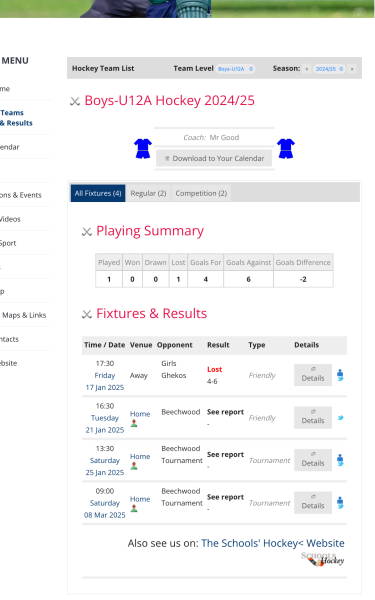Screen dimensions: 375x600
Task: Open Details for 08 Mar Beechwood Tournament
Action: click(313, 502)
